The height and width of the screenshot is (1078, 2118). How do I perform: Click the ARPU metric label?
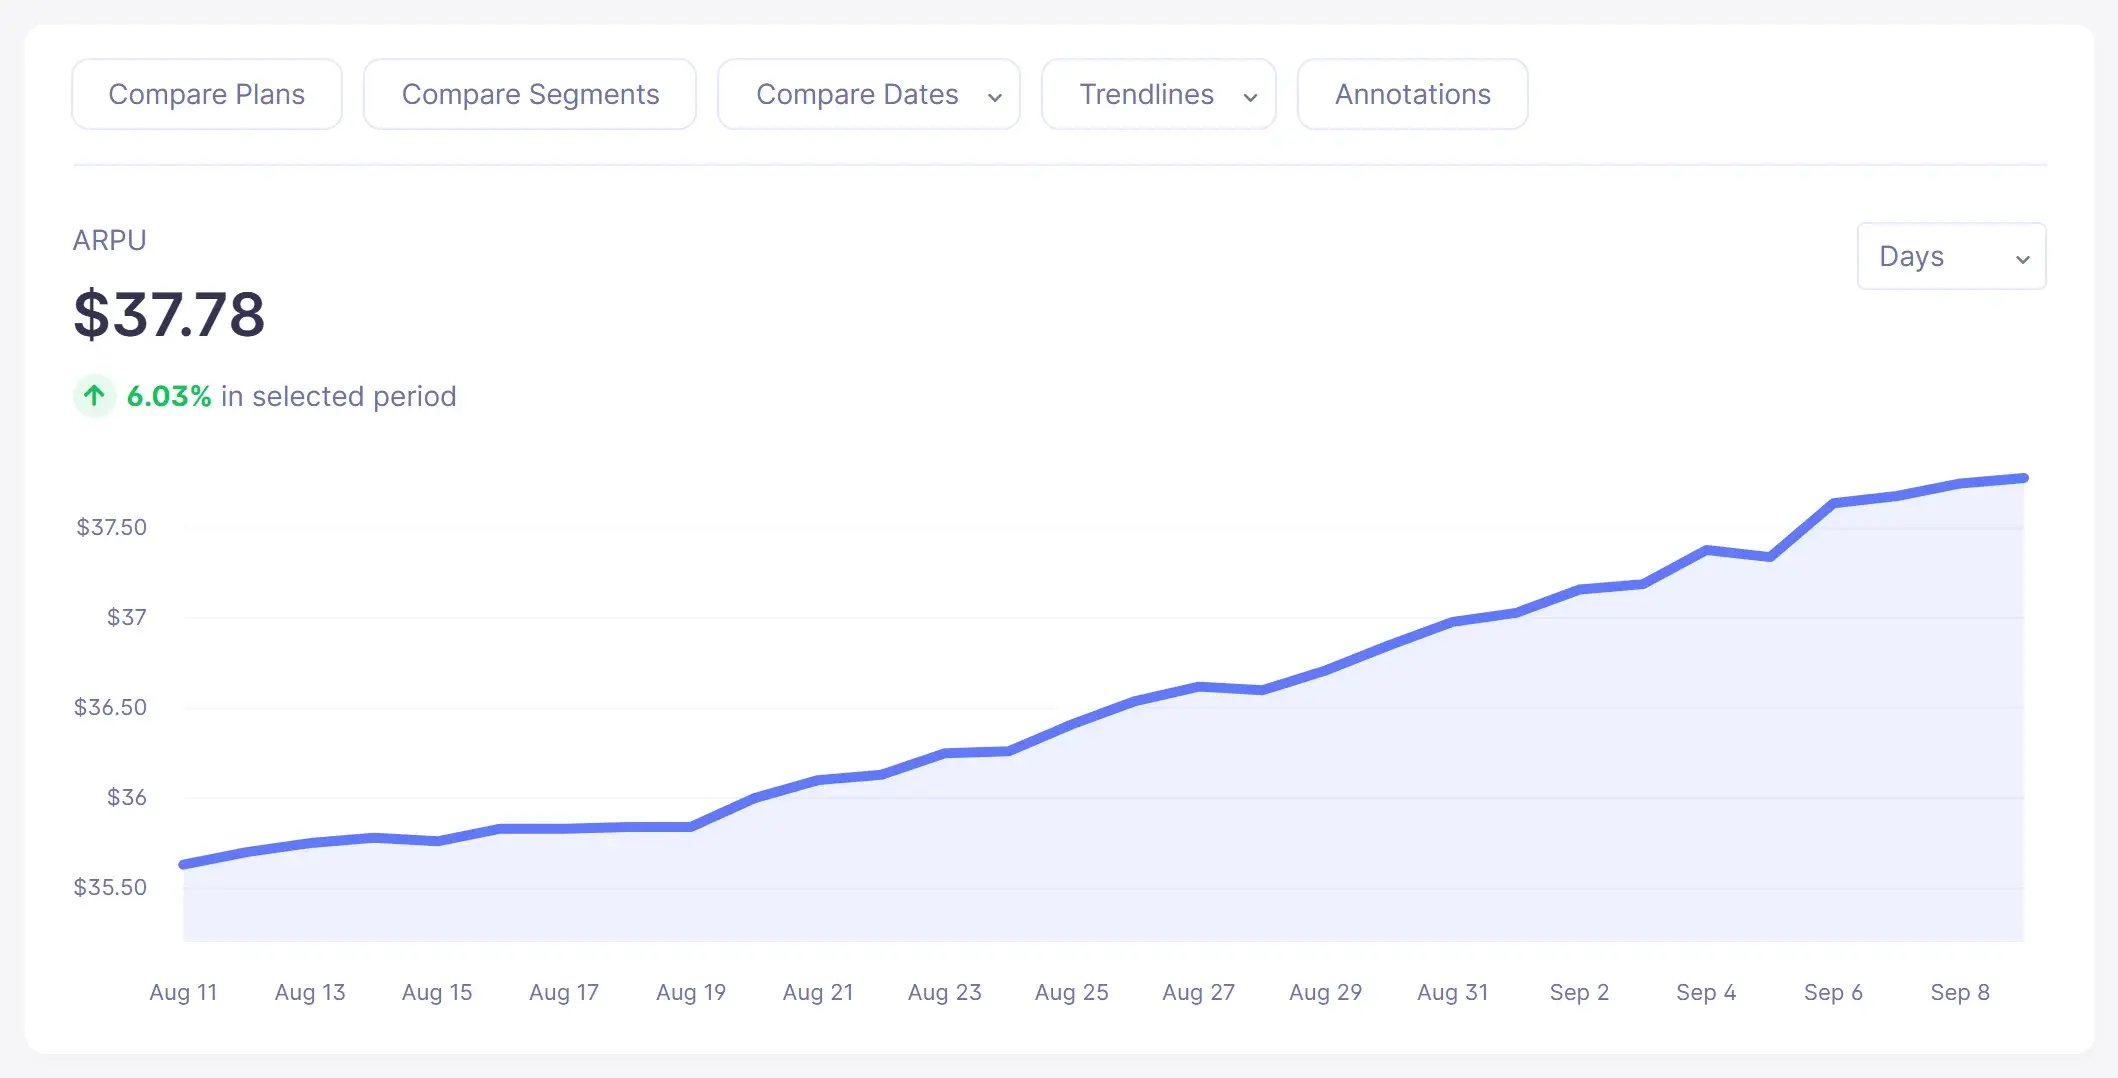coord(110,240)
